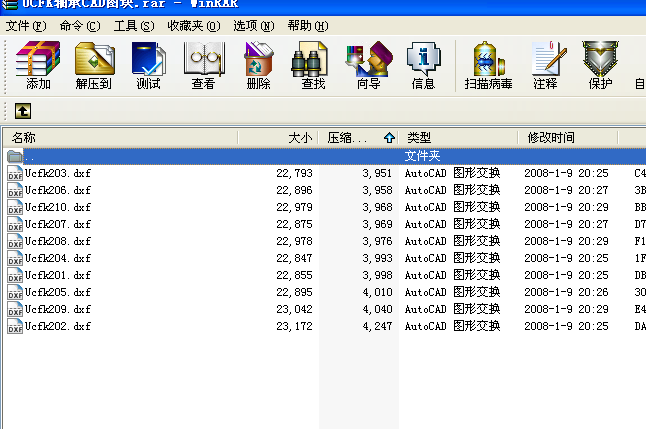Run the 测试 (Test) archive tool
Image resolution: width=646 pixels, height=429 pixels.
148,65
